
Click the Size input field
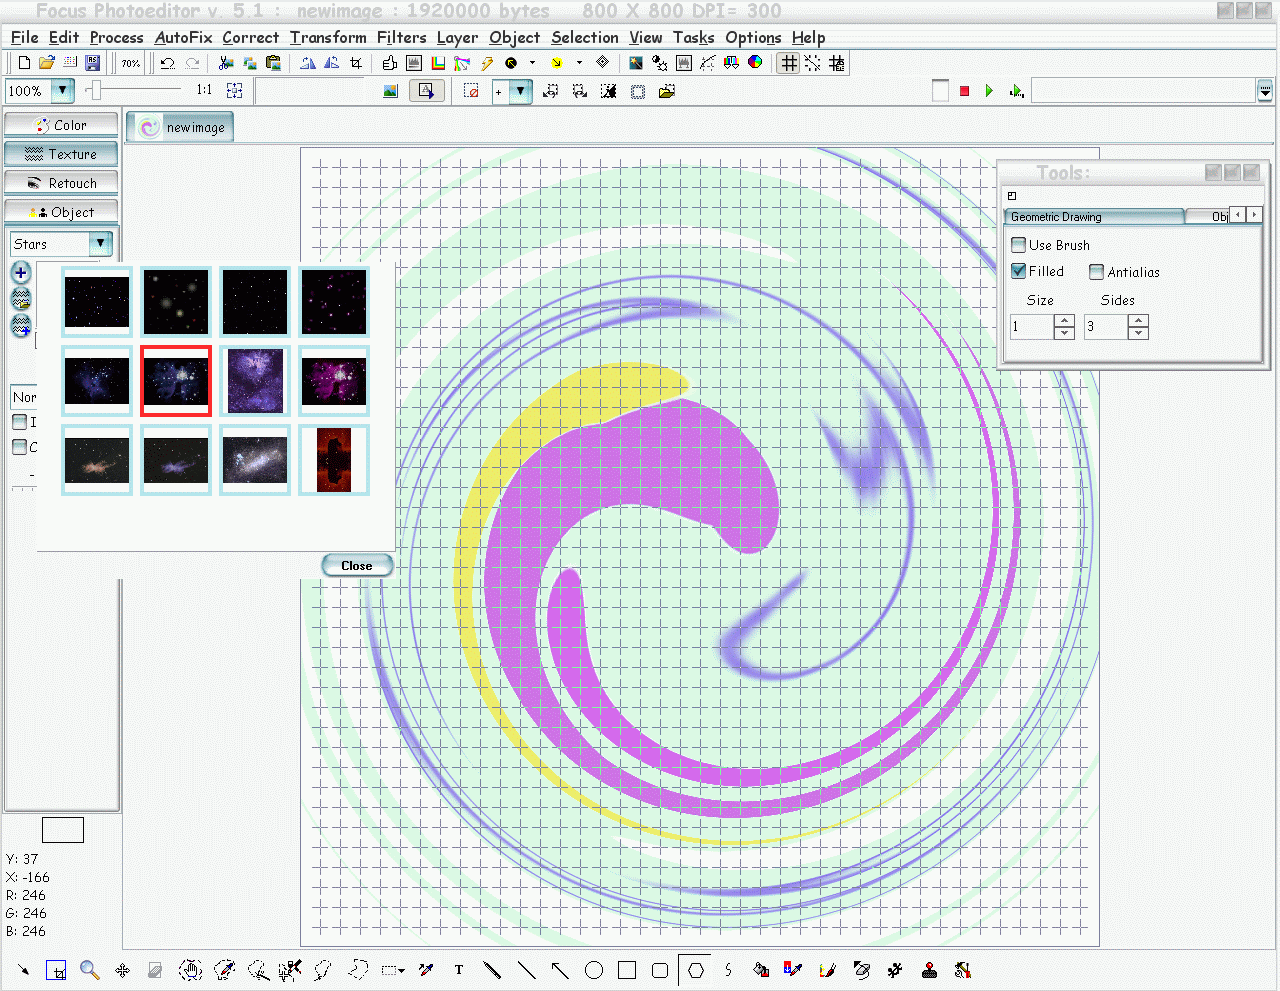click(x=1032, y=327)
